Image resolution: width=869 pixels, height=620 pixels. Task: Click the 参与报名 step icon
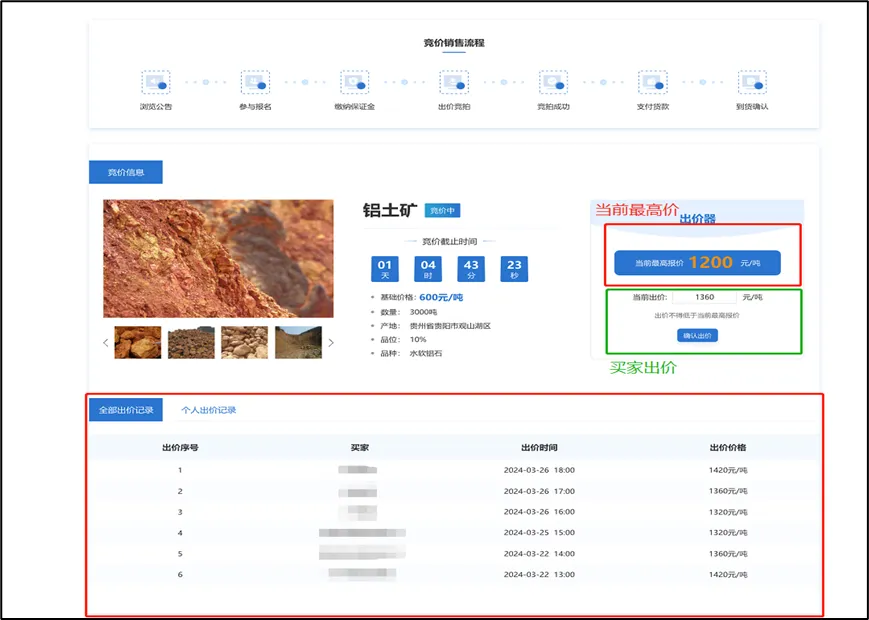point(255,83)
